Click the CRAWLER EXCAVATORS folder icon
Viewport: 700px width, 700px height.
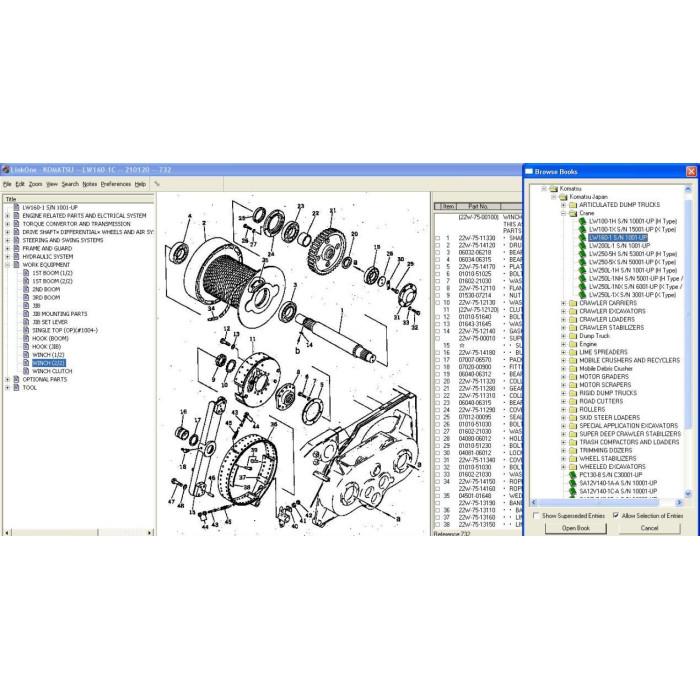tap(573, 311)
